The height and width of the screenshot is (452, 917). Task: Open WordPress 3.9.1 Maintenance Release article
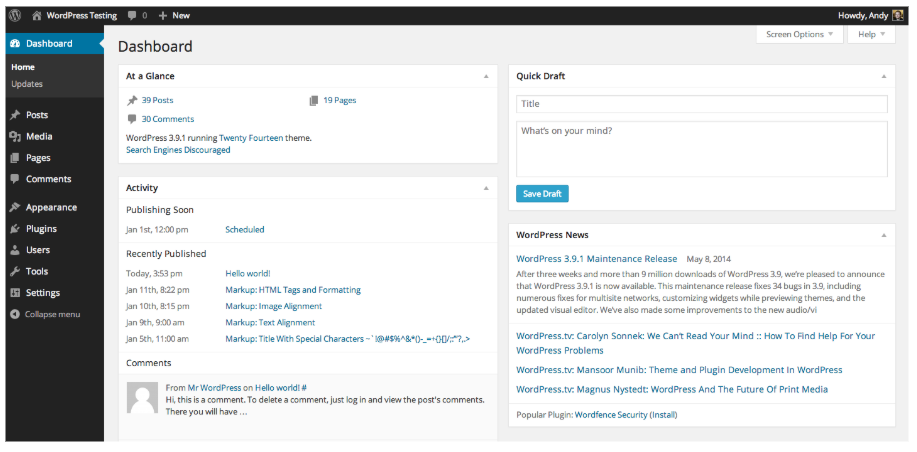[x=597, y=259]
